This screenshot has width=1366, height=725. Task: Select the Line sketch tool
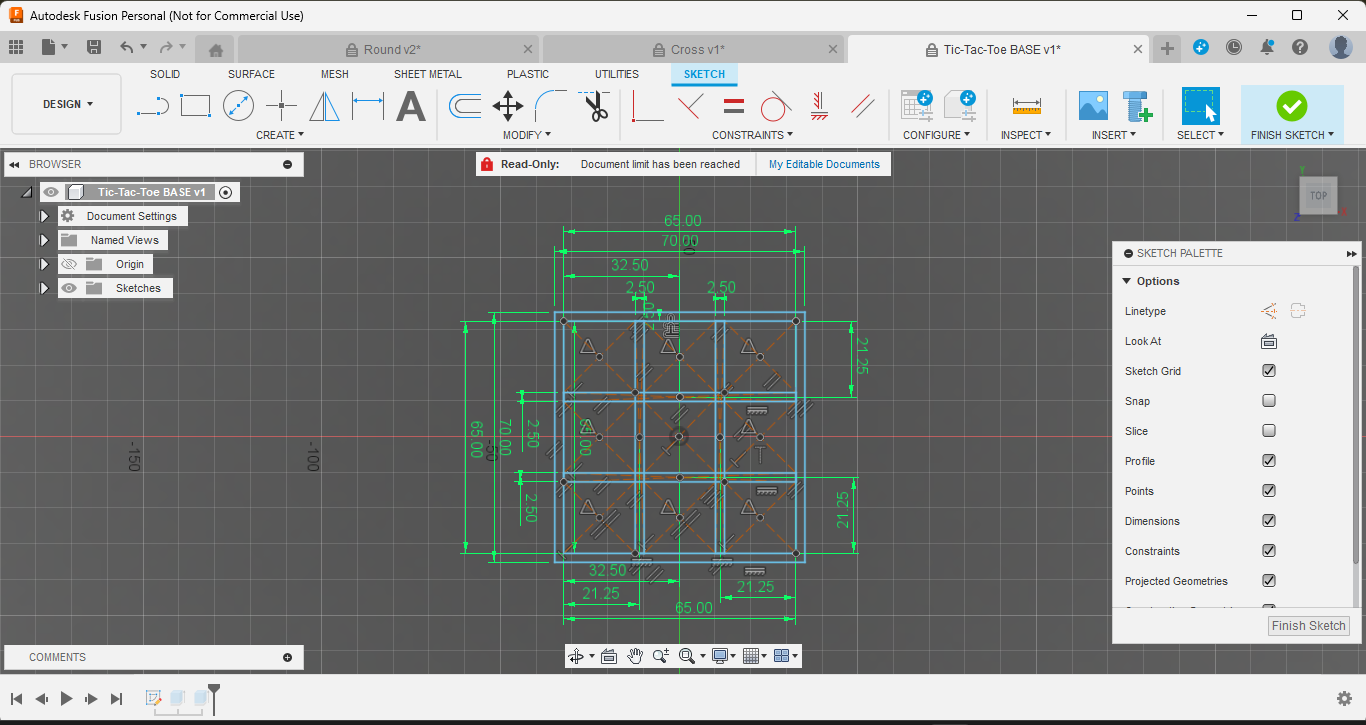[x=153, y=105]
